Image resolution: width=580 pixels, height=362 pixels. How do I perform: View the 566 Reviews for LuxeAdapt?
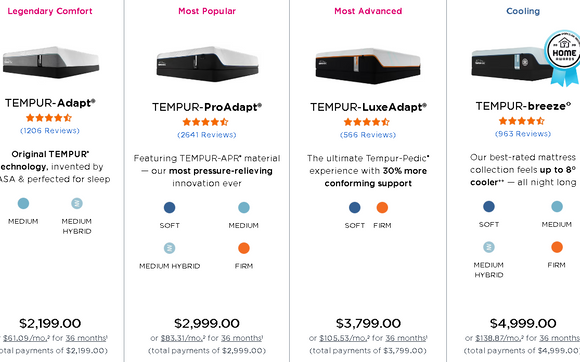pyautogui.click(x=368, y=135)
